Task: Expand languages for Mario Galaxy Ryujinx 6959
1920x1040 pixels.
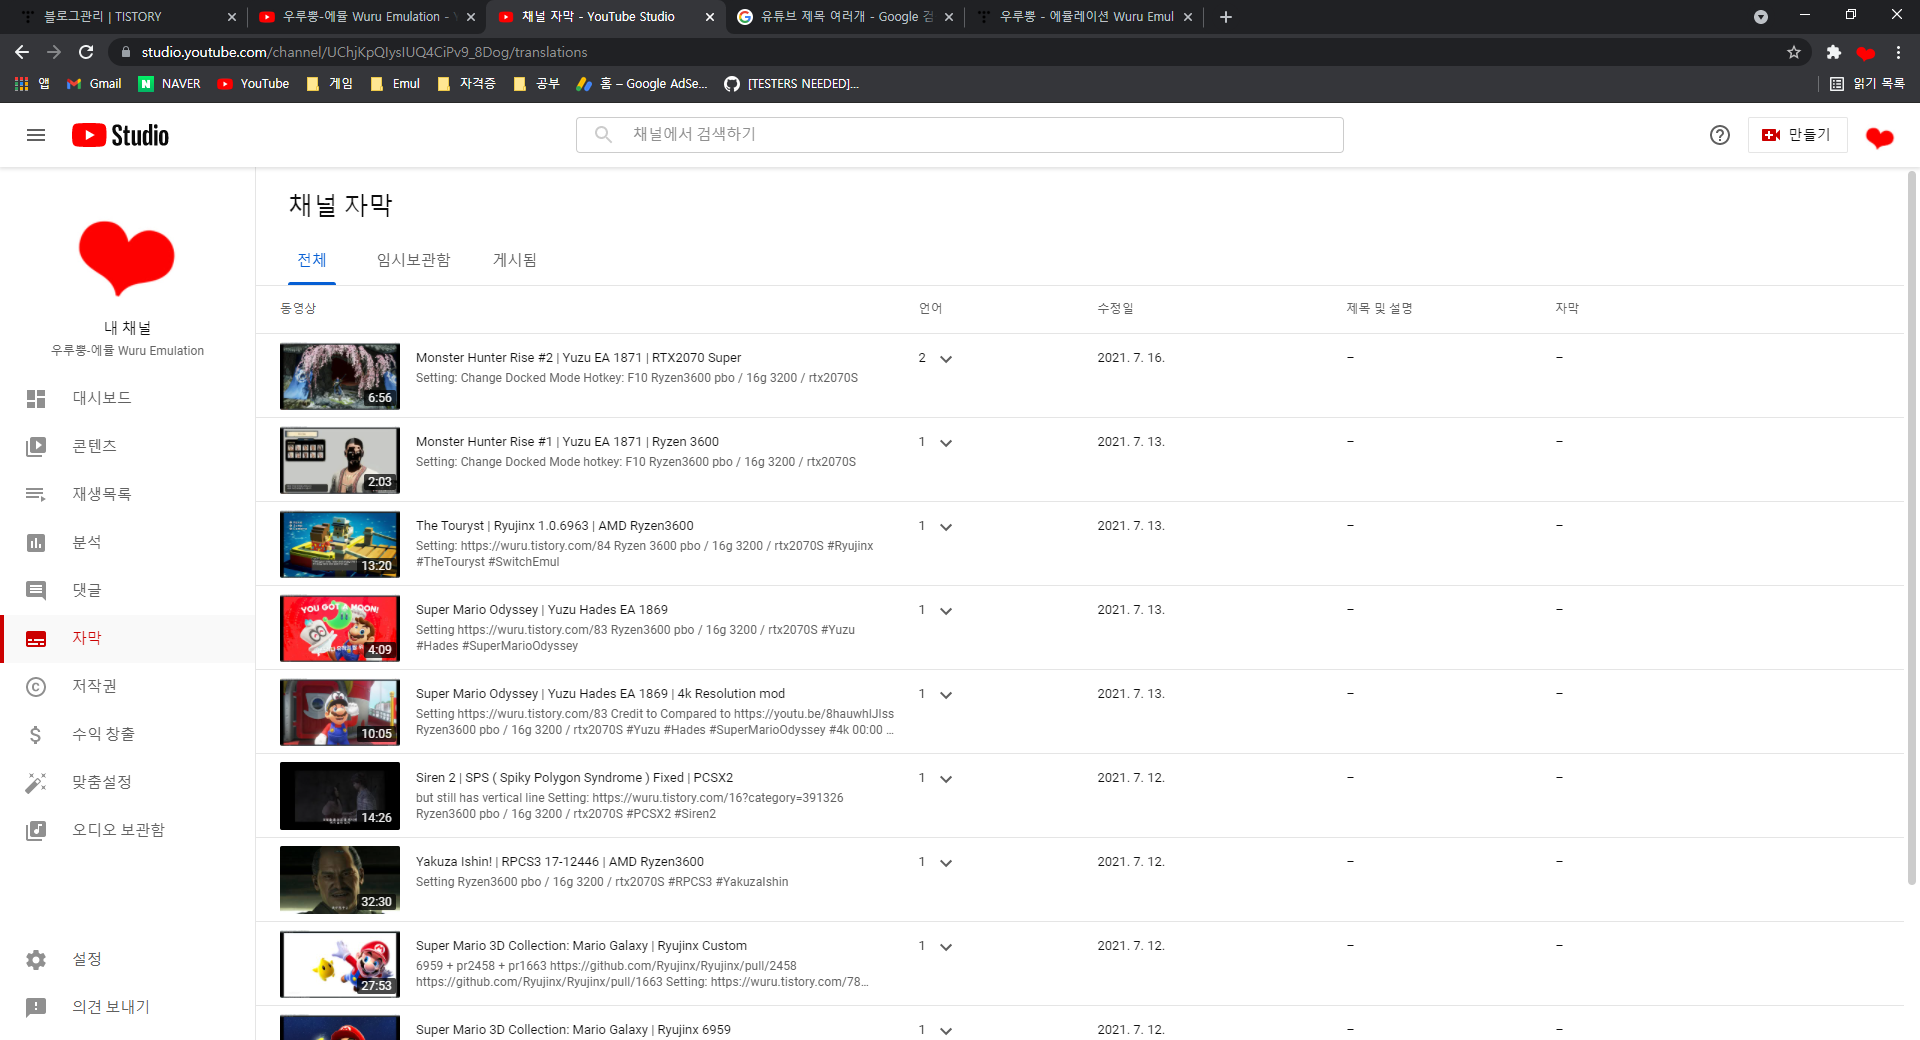Action: (946, 1031)
